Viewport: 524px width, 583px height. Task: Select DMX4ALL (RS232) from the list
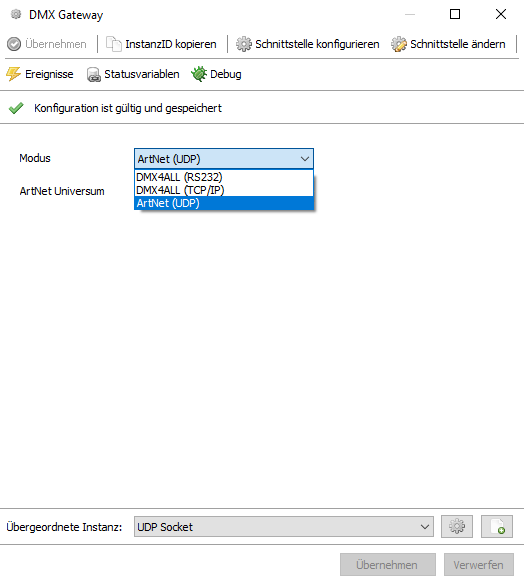coord(224,177)
